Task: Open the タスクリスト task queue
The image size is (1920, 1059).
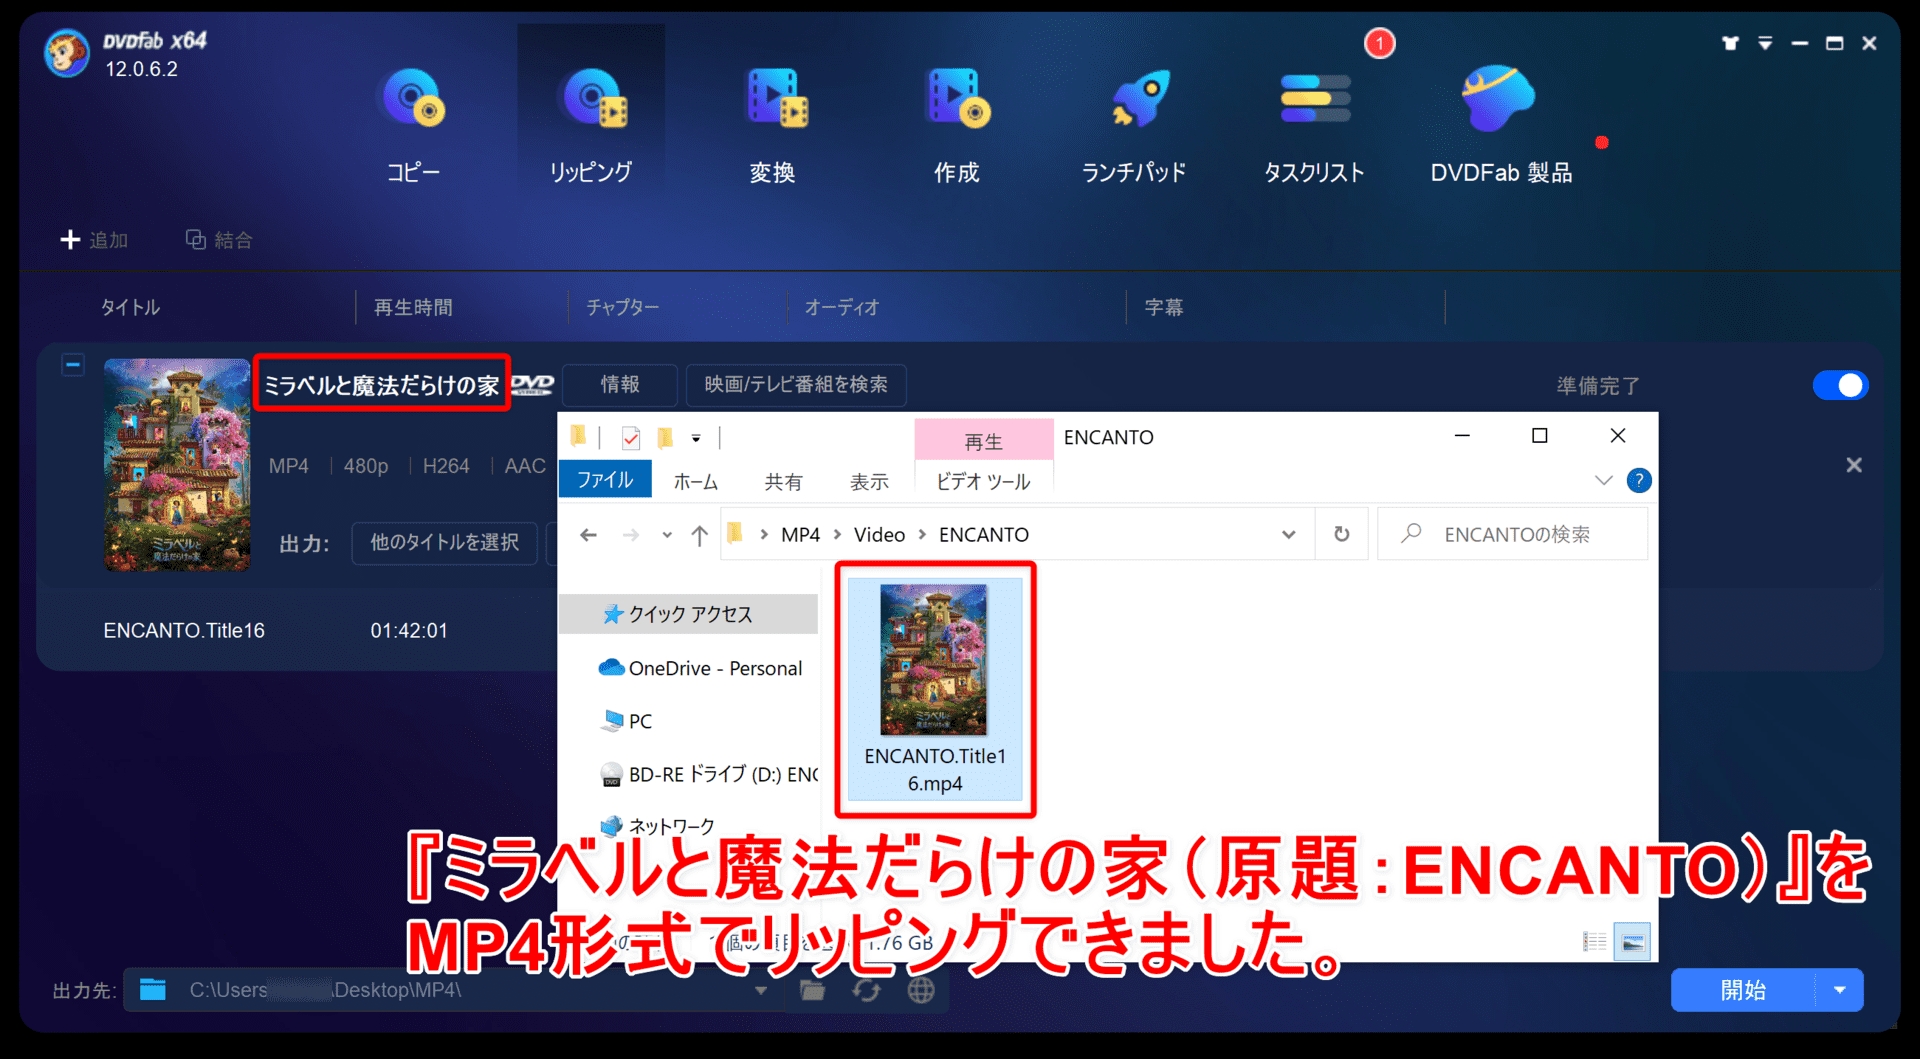Action: (x=1314, y=125)
